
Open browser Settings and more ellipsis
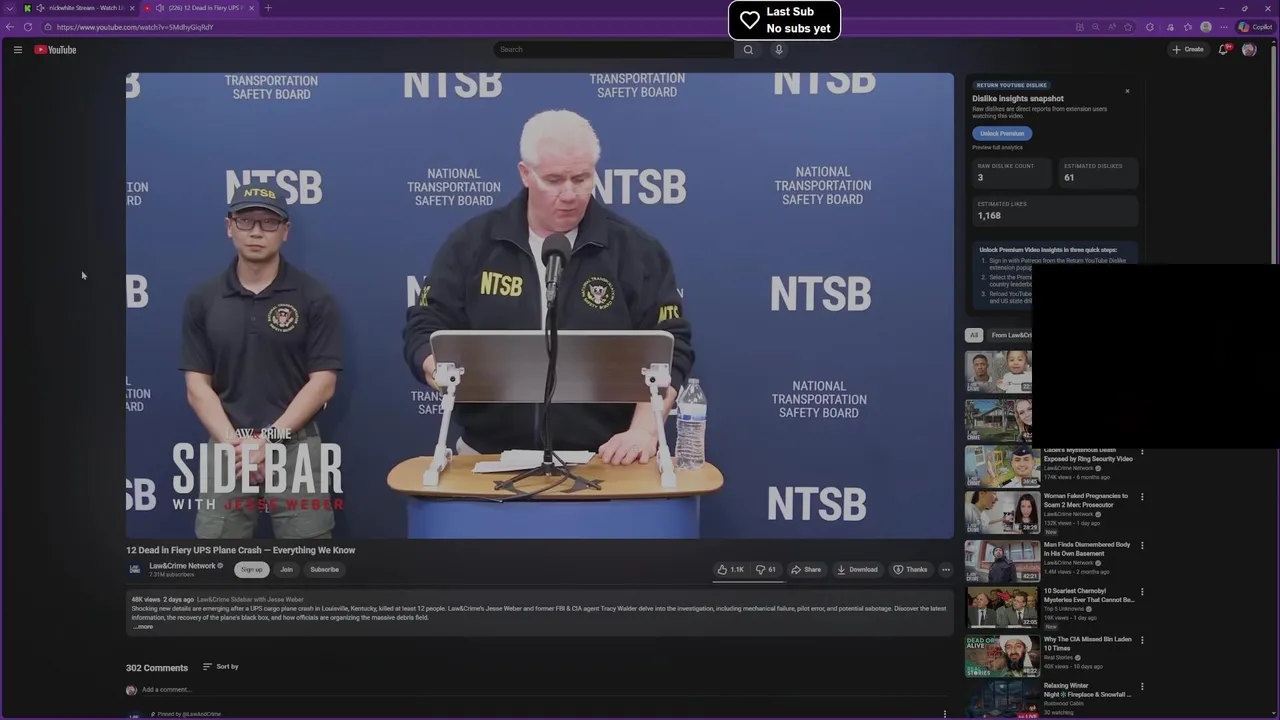pyautogui.click(x=1223, y=27)
